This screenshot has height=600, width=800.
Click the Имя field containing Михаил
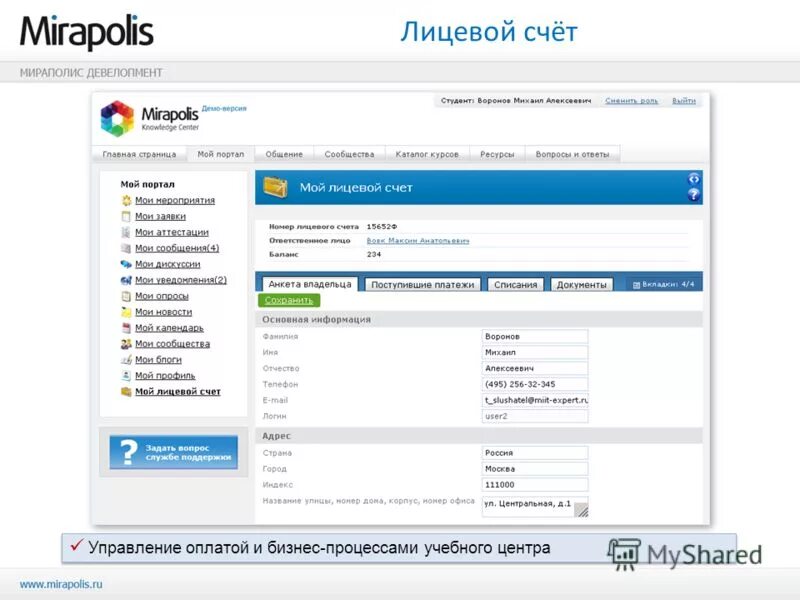tap(535, 352)
